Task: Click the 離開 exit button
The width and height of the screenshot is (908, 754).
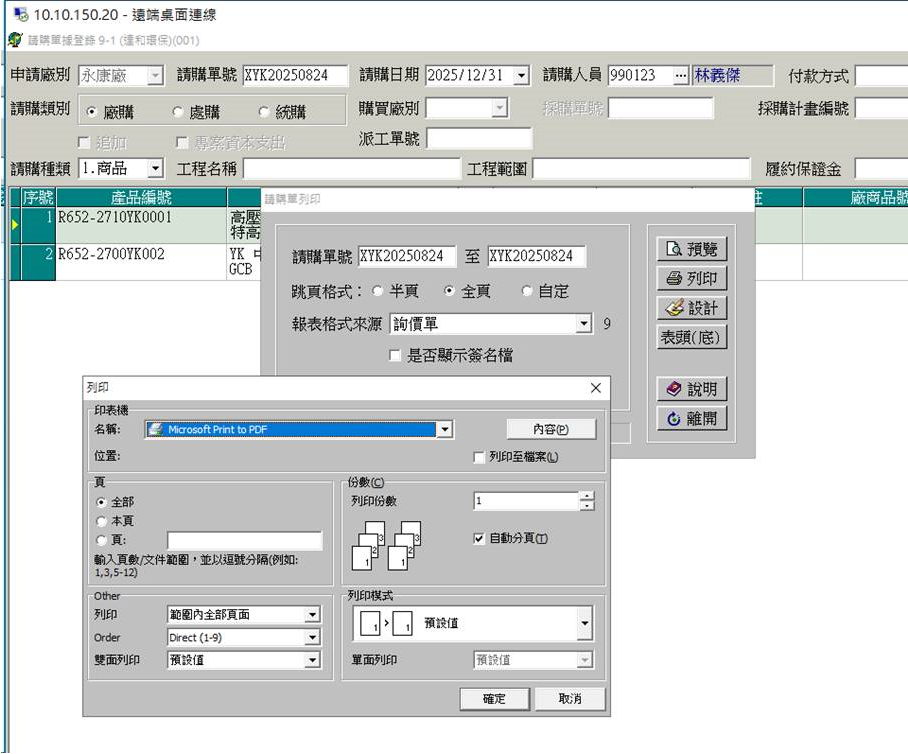Action: click(x=692, y=419)
